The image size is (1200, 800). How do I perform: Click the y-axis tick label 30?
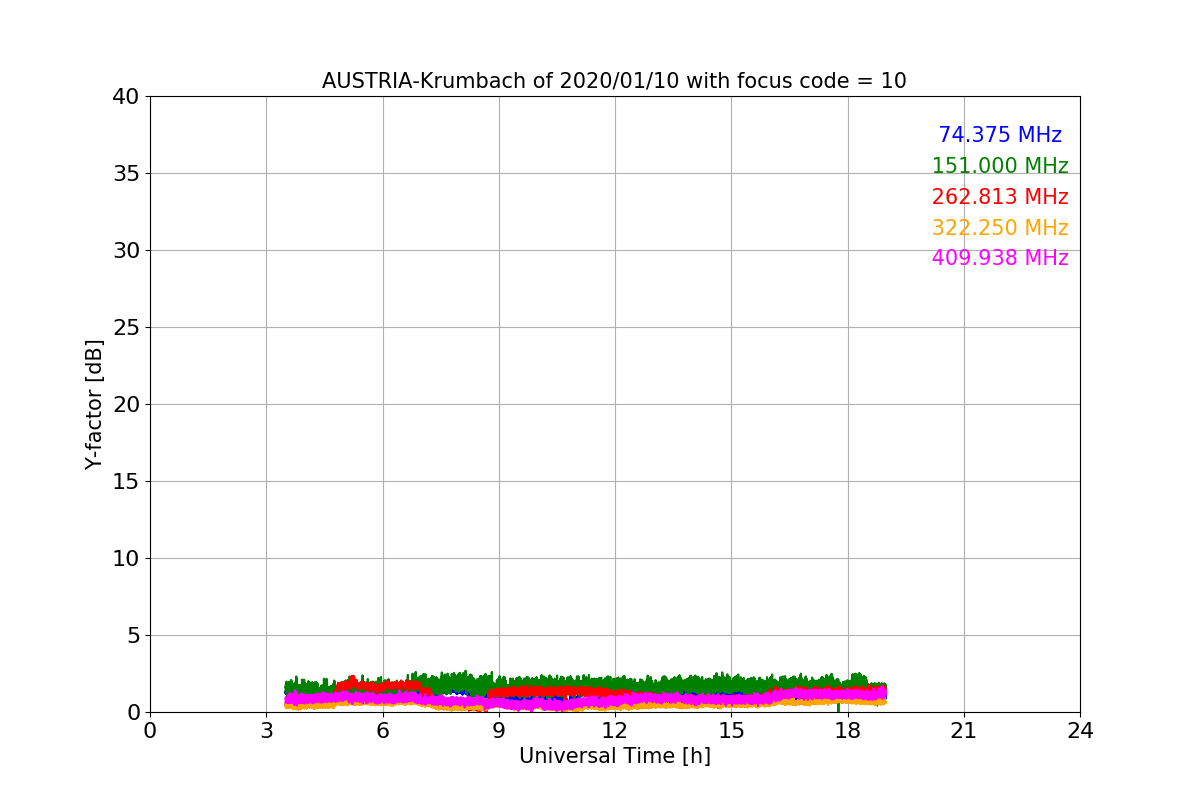126,251
